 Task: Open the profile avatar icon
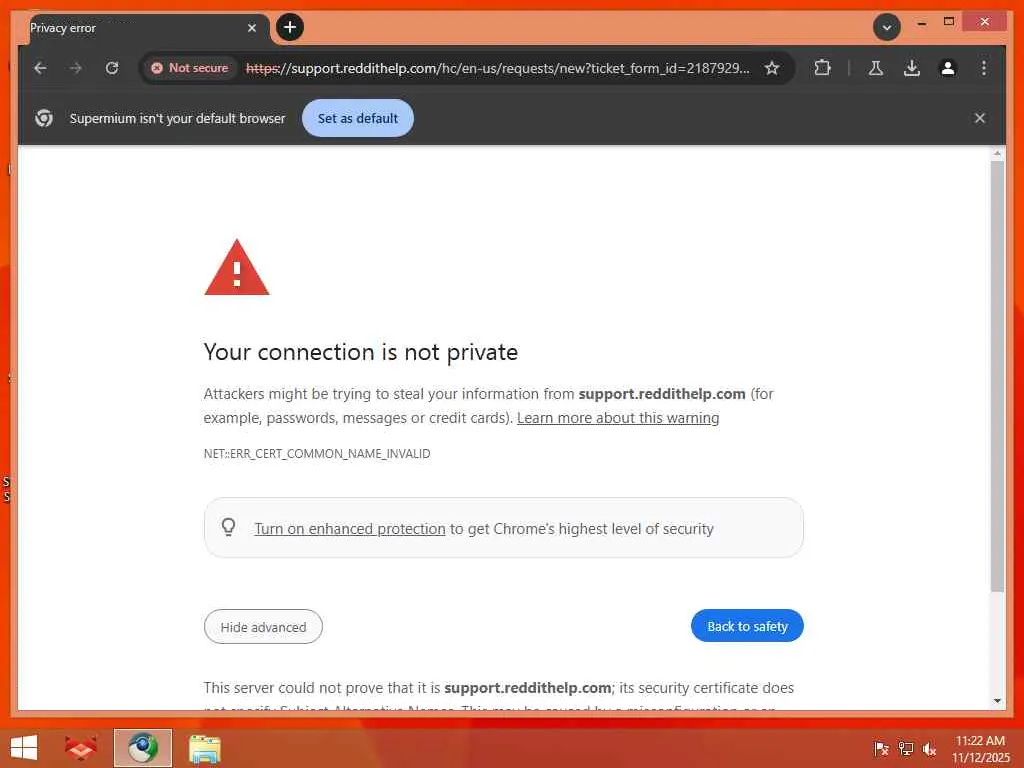[x=948, y=68]
